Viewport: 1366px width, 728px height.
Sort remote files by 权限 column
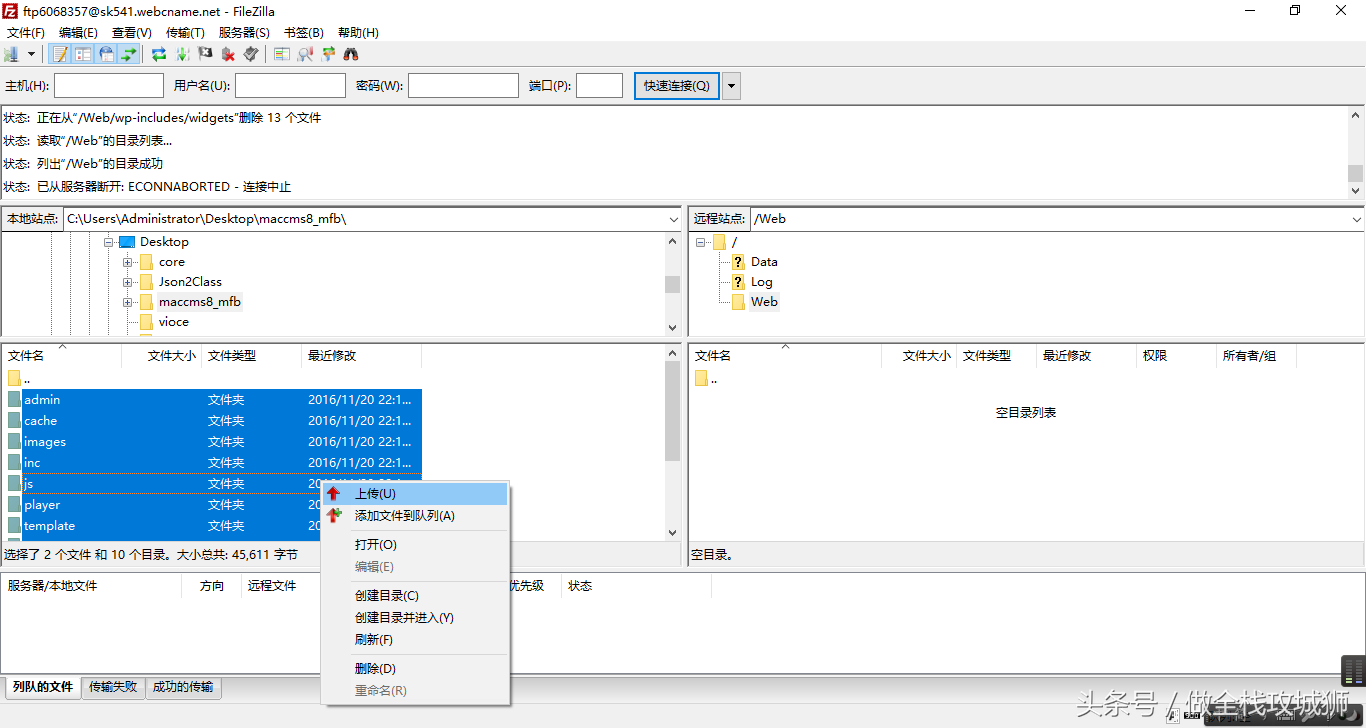coord(1176,356)
